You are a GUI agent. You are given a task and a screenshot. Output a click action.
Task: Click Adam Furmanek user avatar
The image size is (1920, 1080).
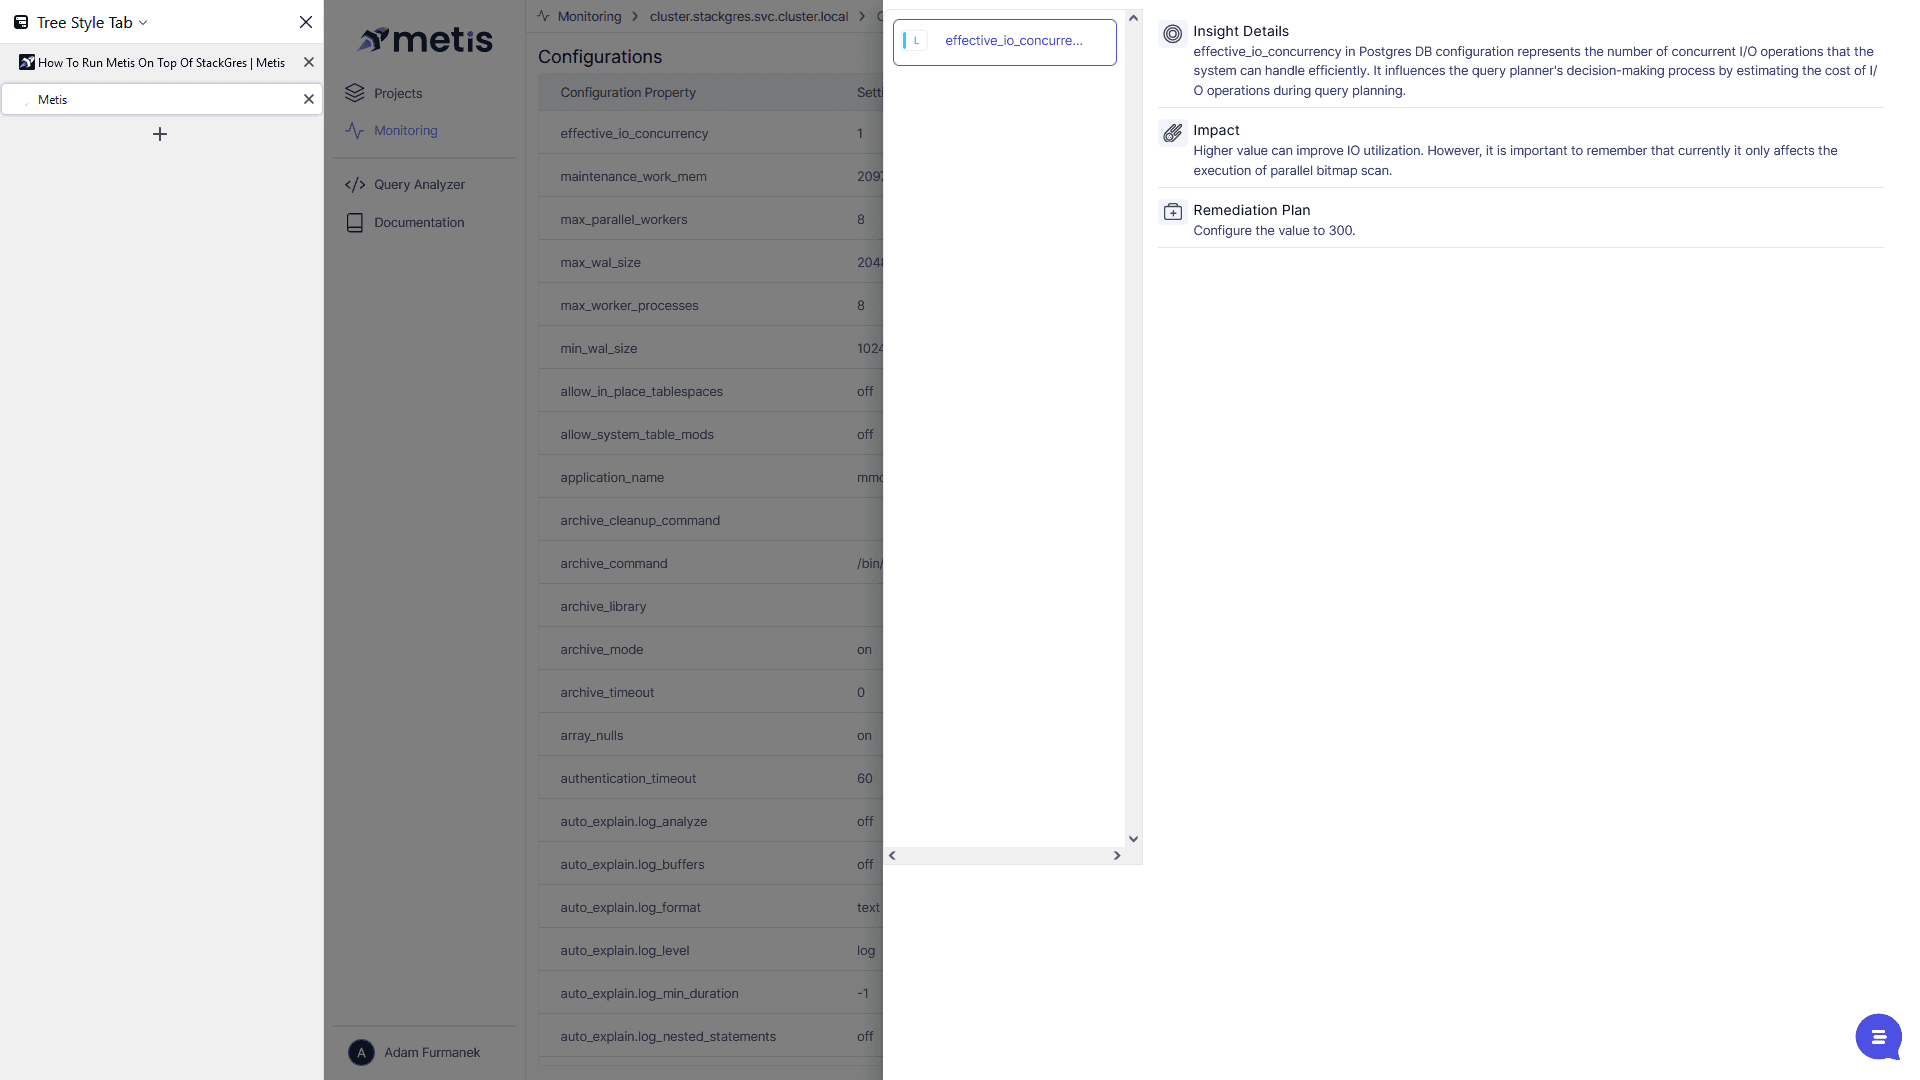(361, 1052)
